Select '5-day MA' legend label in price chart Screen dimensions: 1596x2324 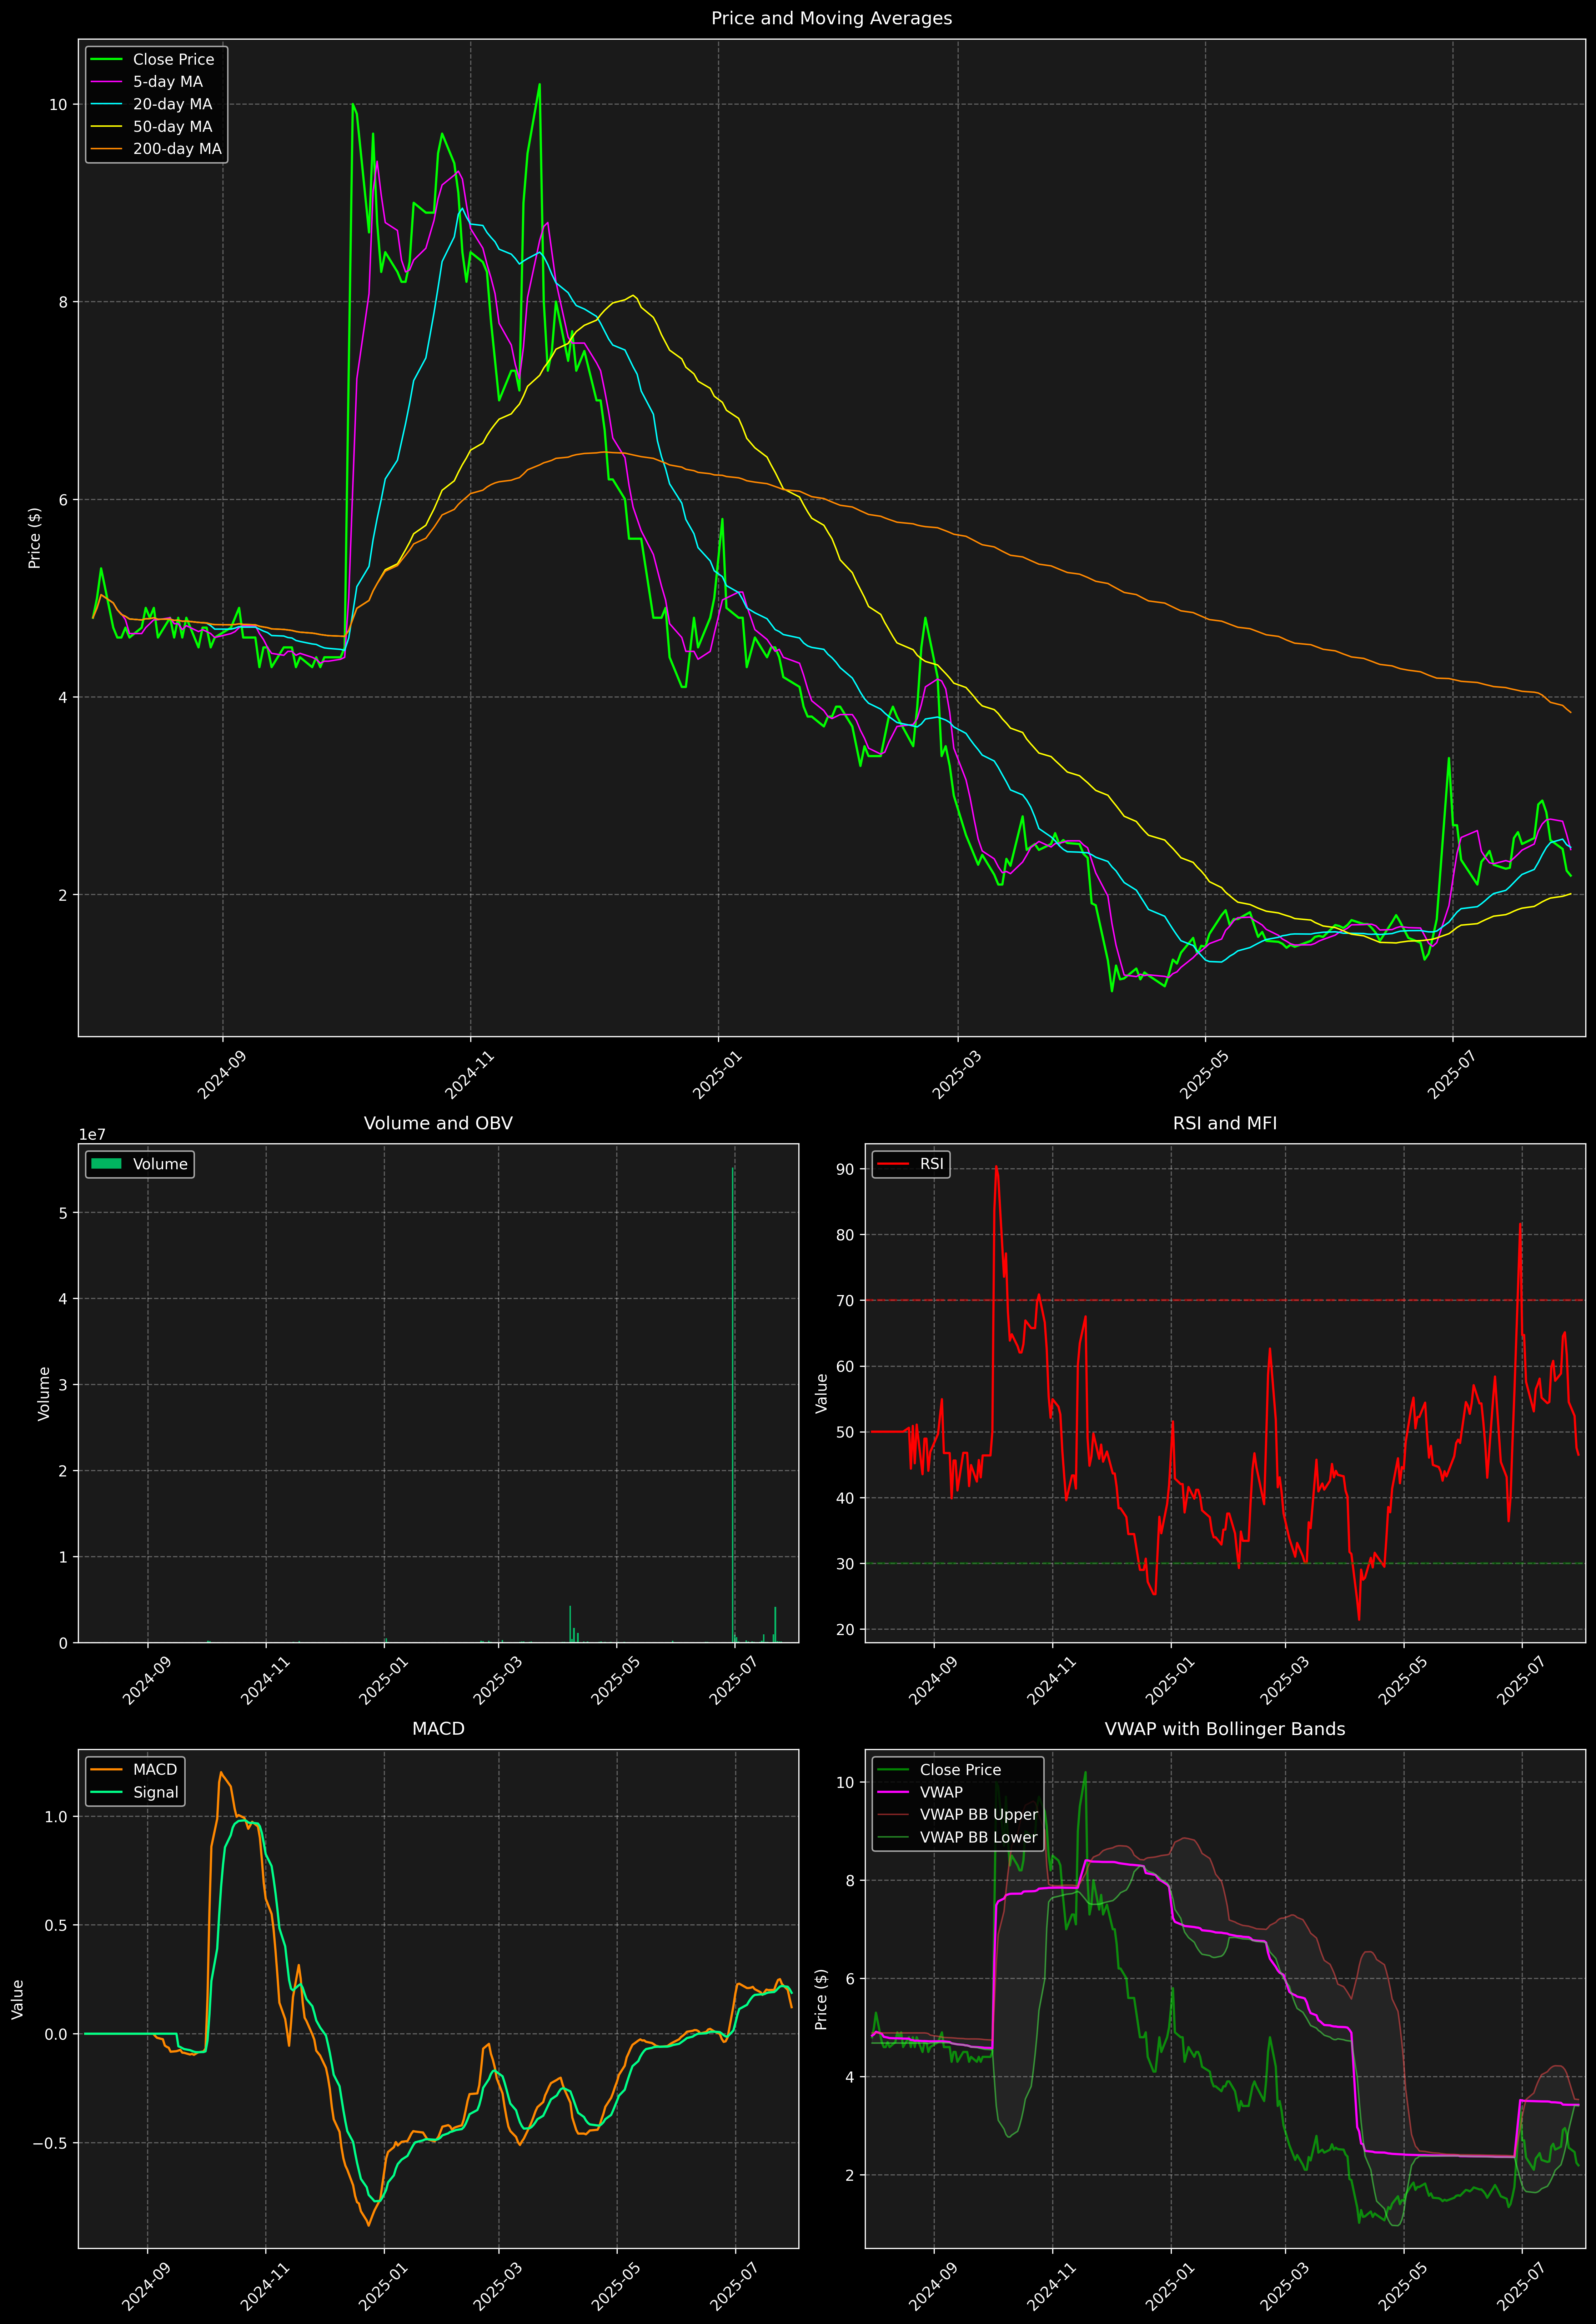point(168,82)
